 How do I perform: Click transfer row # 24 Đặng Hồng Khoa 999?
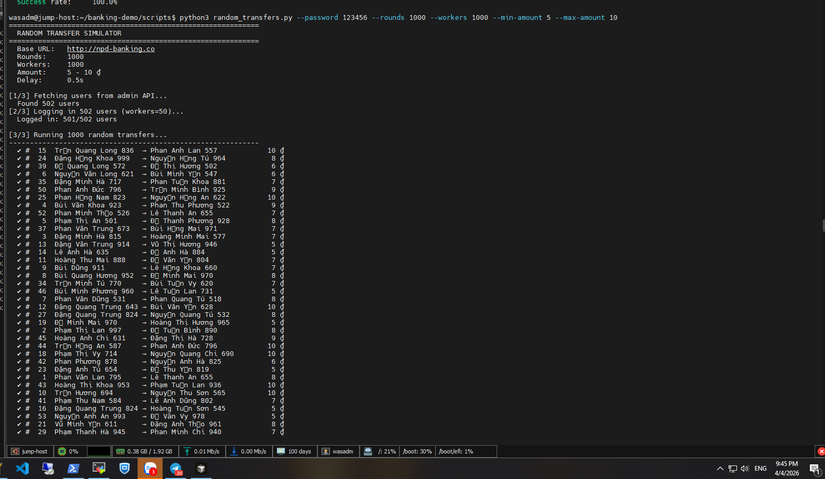click(150, 158)
